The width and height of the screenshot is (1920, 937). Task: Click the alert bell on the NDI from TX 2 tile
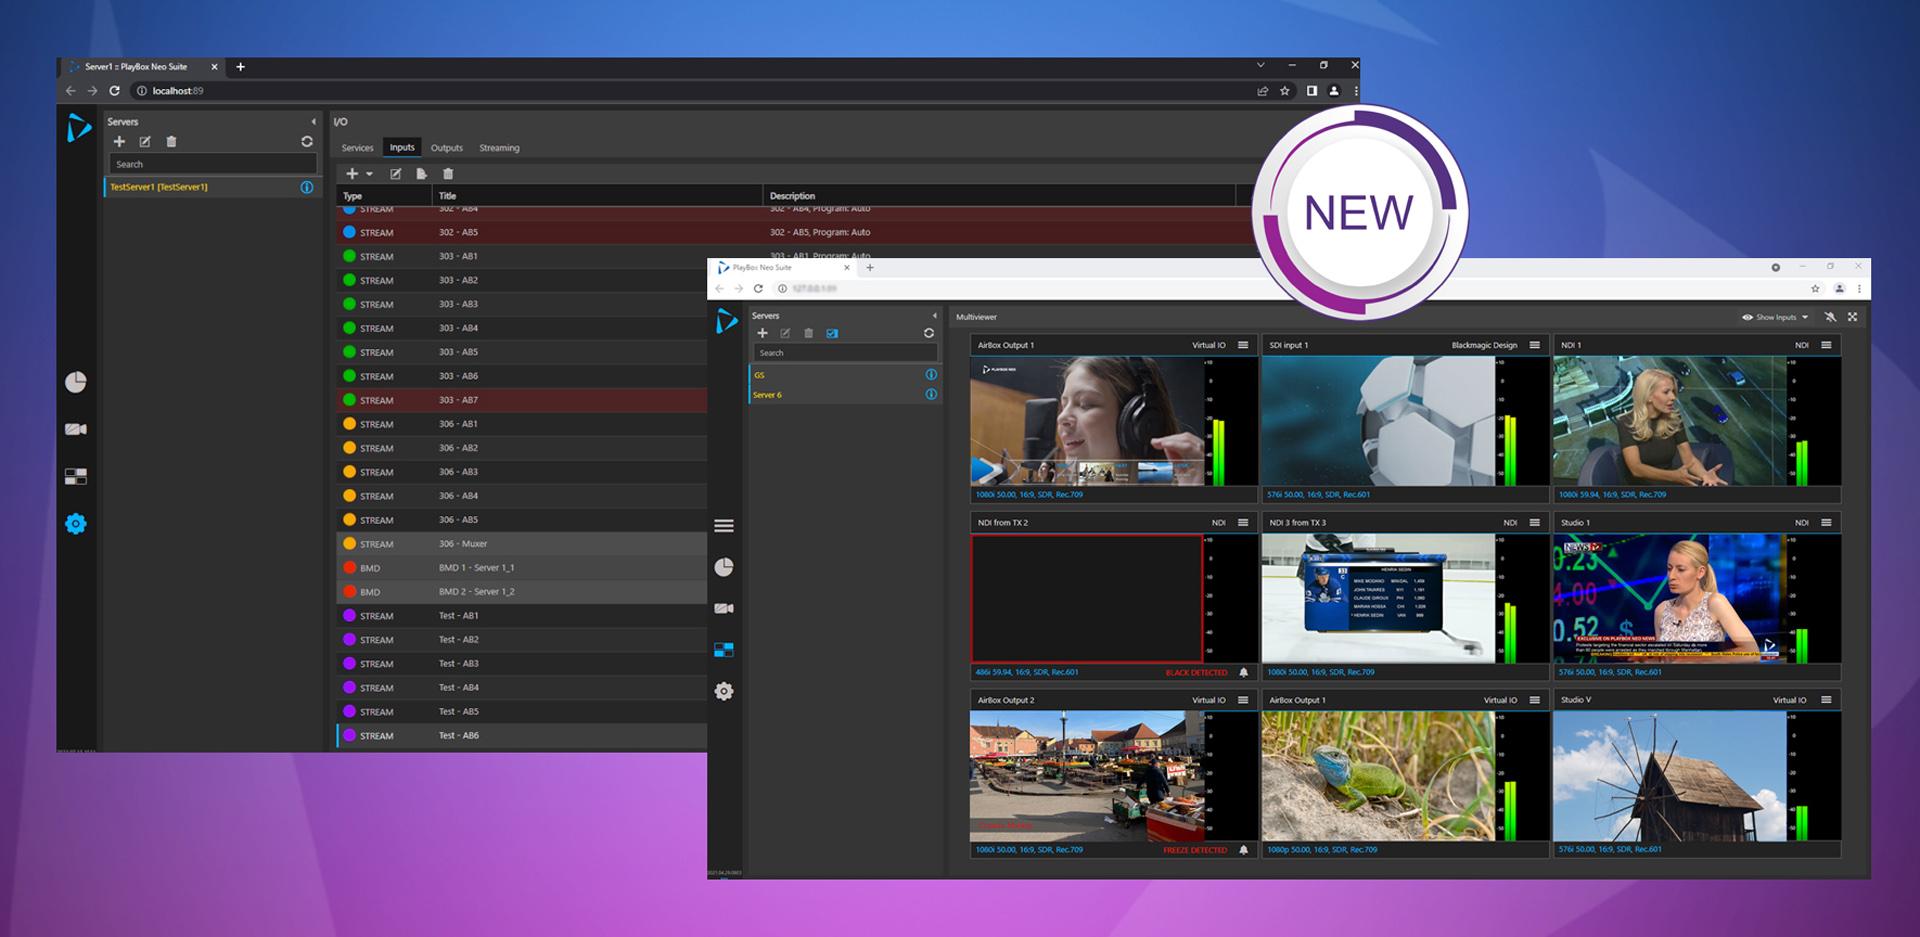tap(1243, 672)
